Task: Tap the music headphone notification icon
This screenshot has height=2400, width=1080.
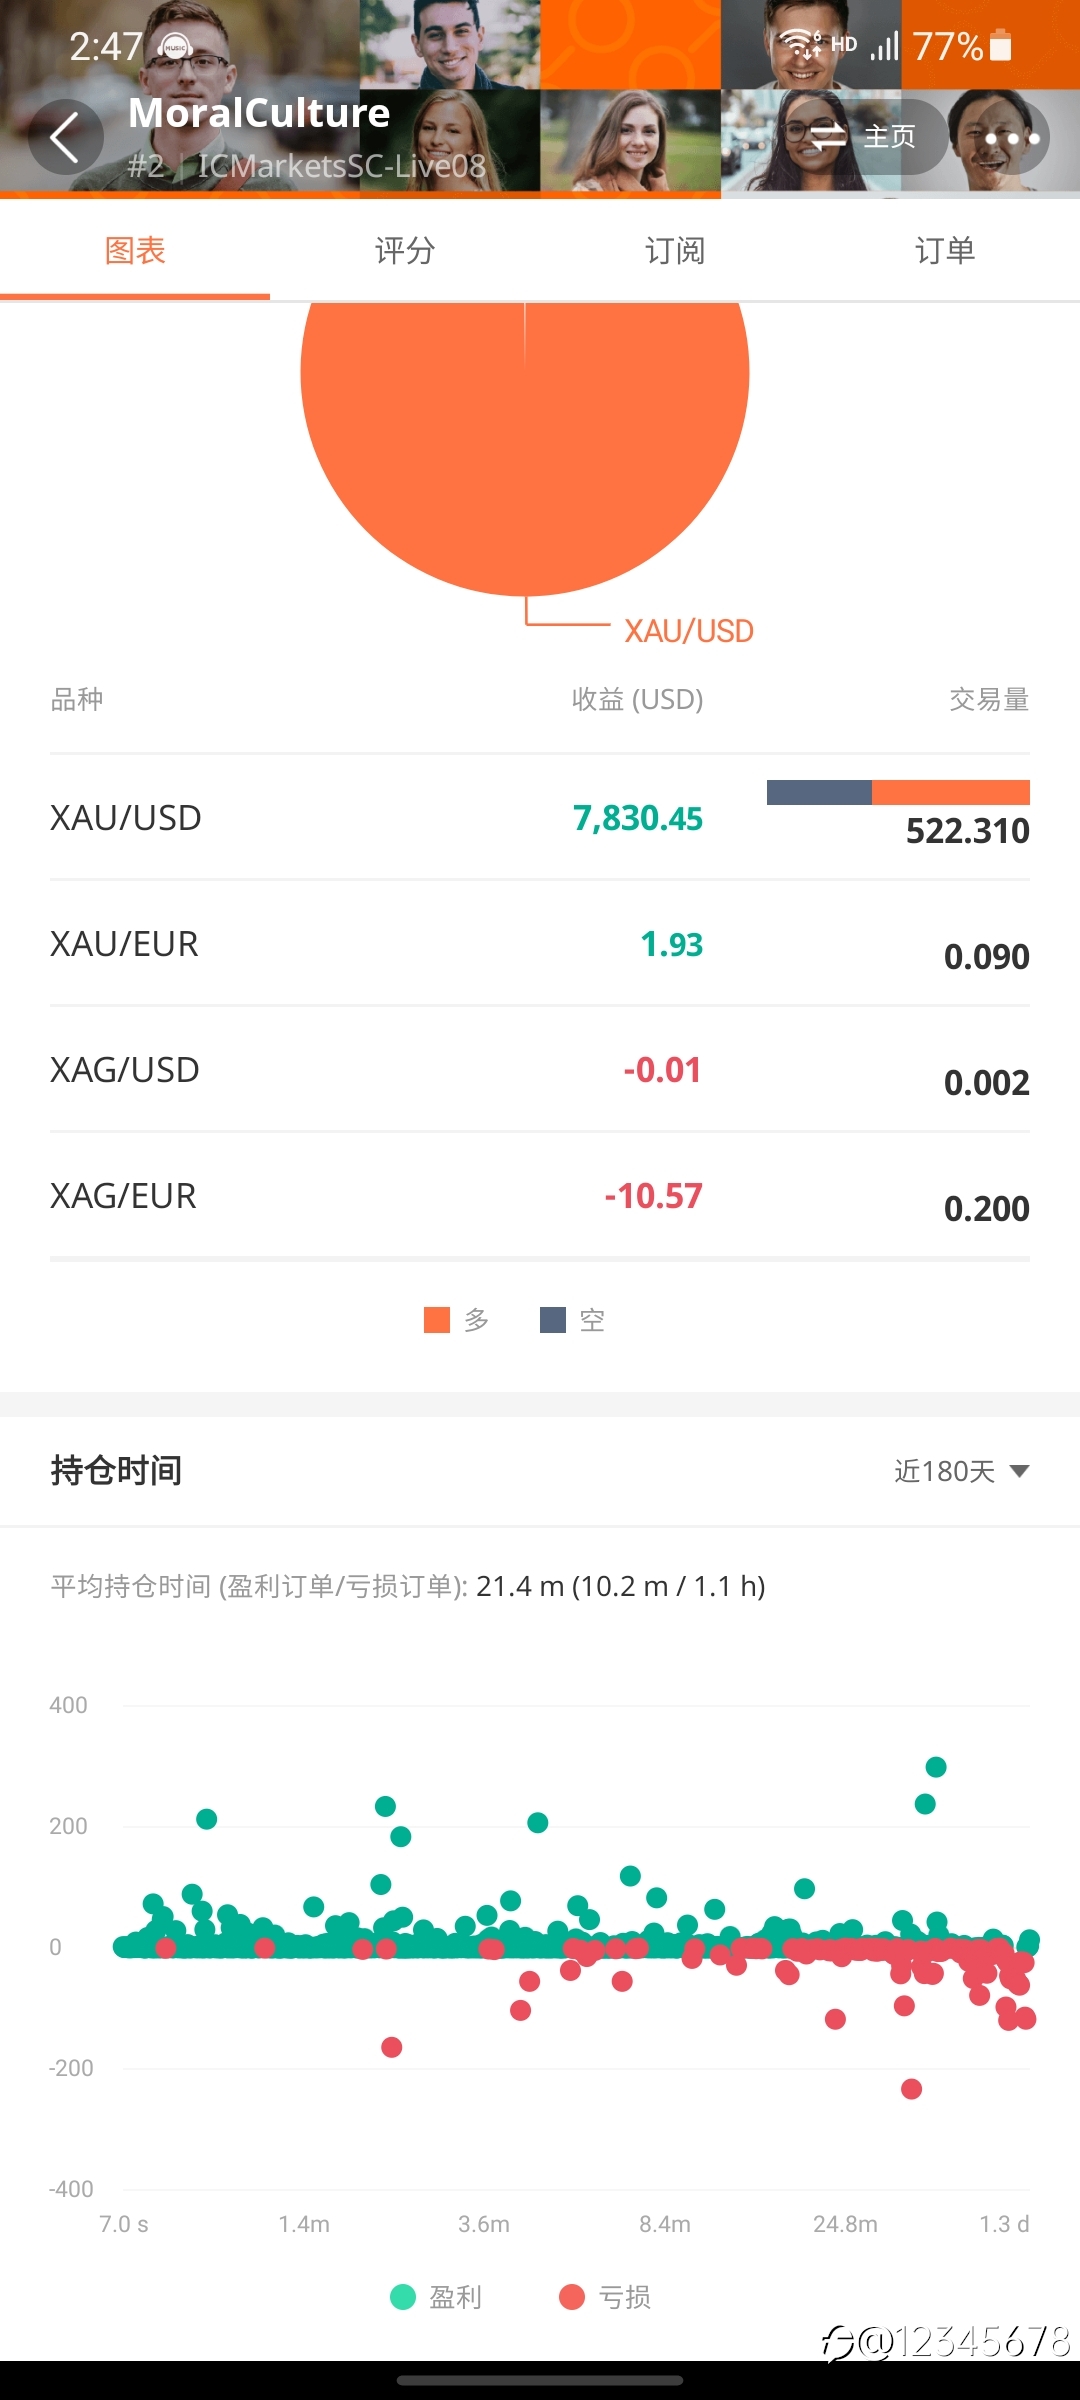Action: [x=176, y=46]
